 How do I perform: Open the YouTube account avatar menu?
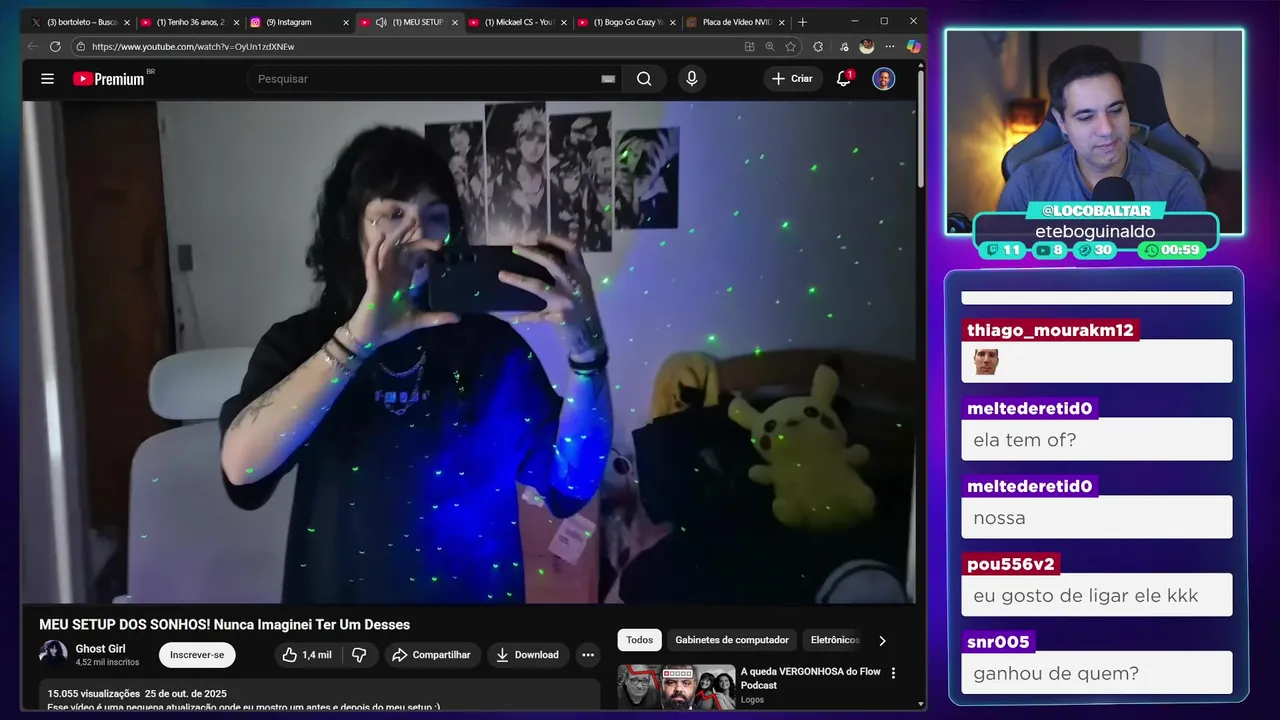point(883,79)
